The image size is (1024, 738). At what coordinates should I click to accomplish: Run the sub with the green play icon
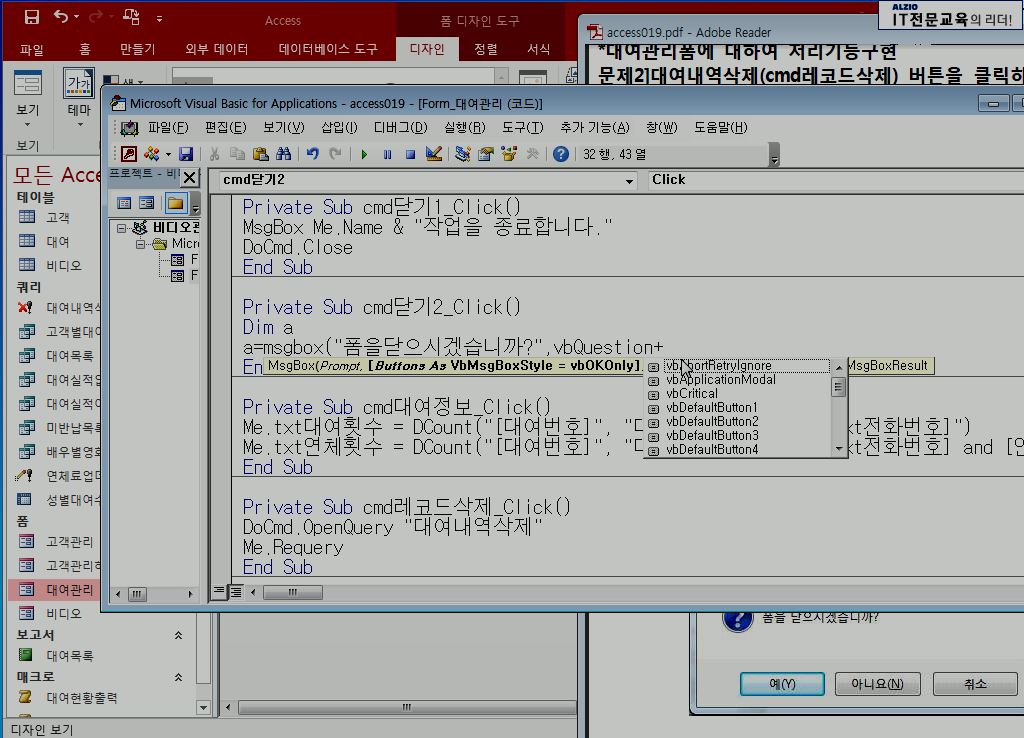click(x=364, y=154)
